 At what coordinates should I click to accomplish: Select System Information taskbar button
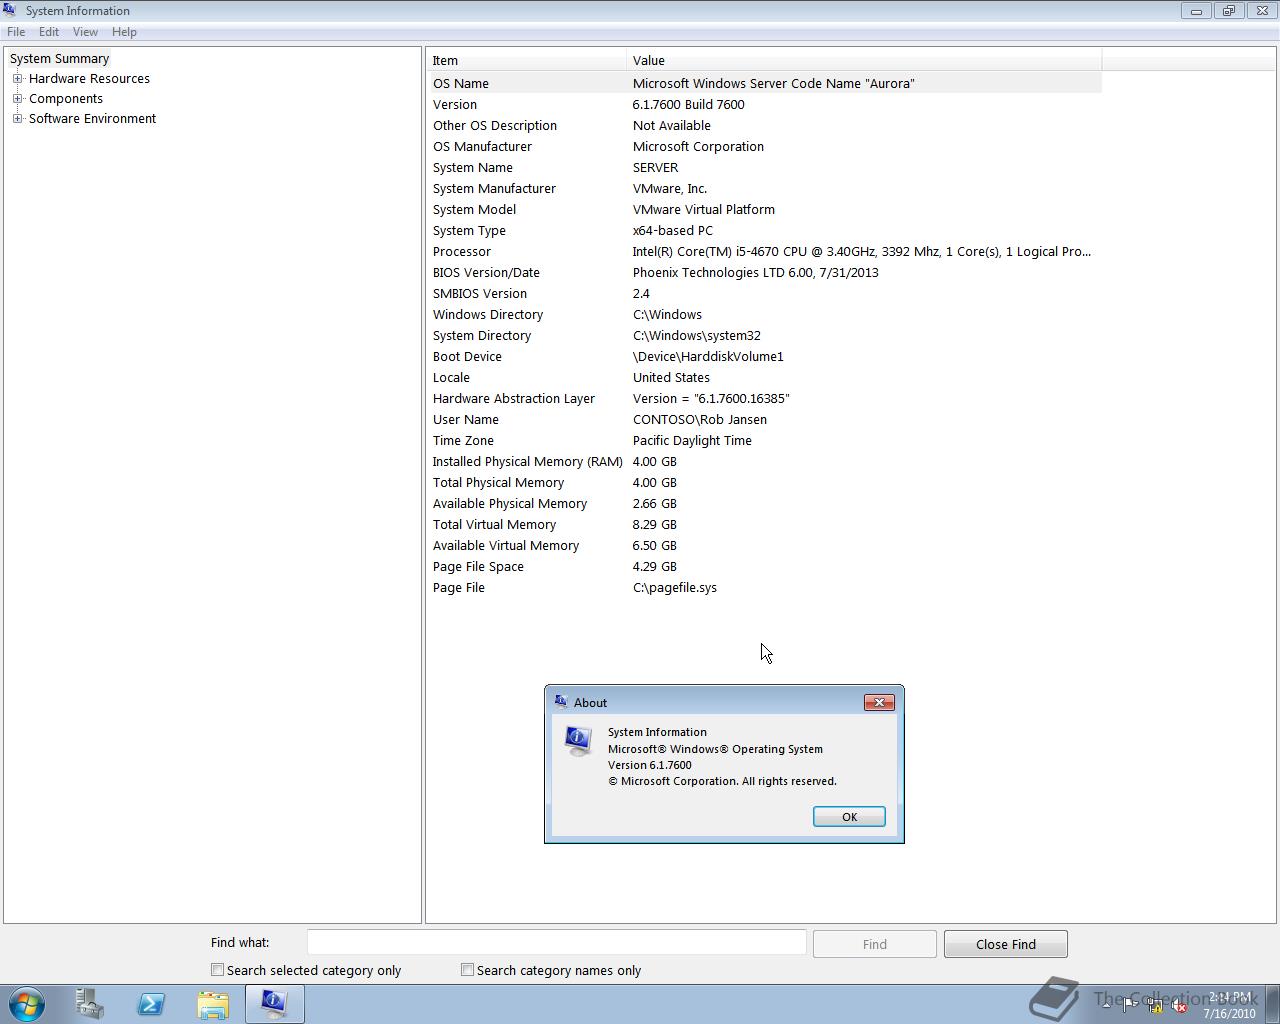pos(275,1004)
